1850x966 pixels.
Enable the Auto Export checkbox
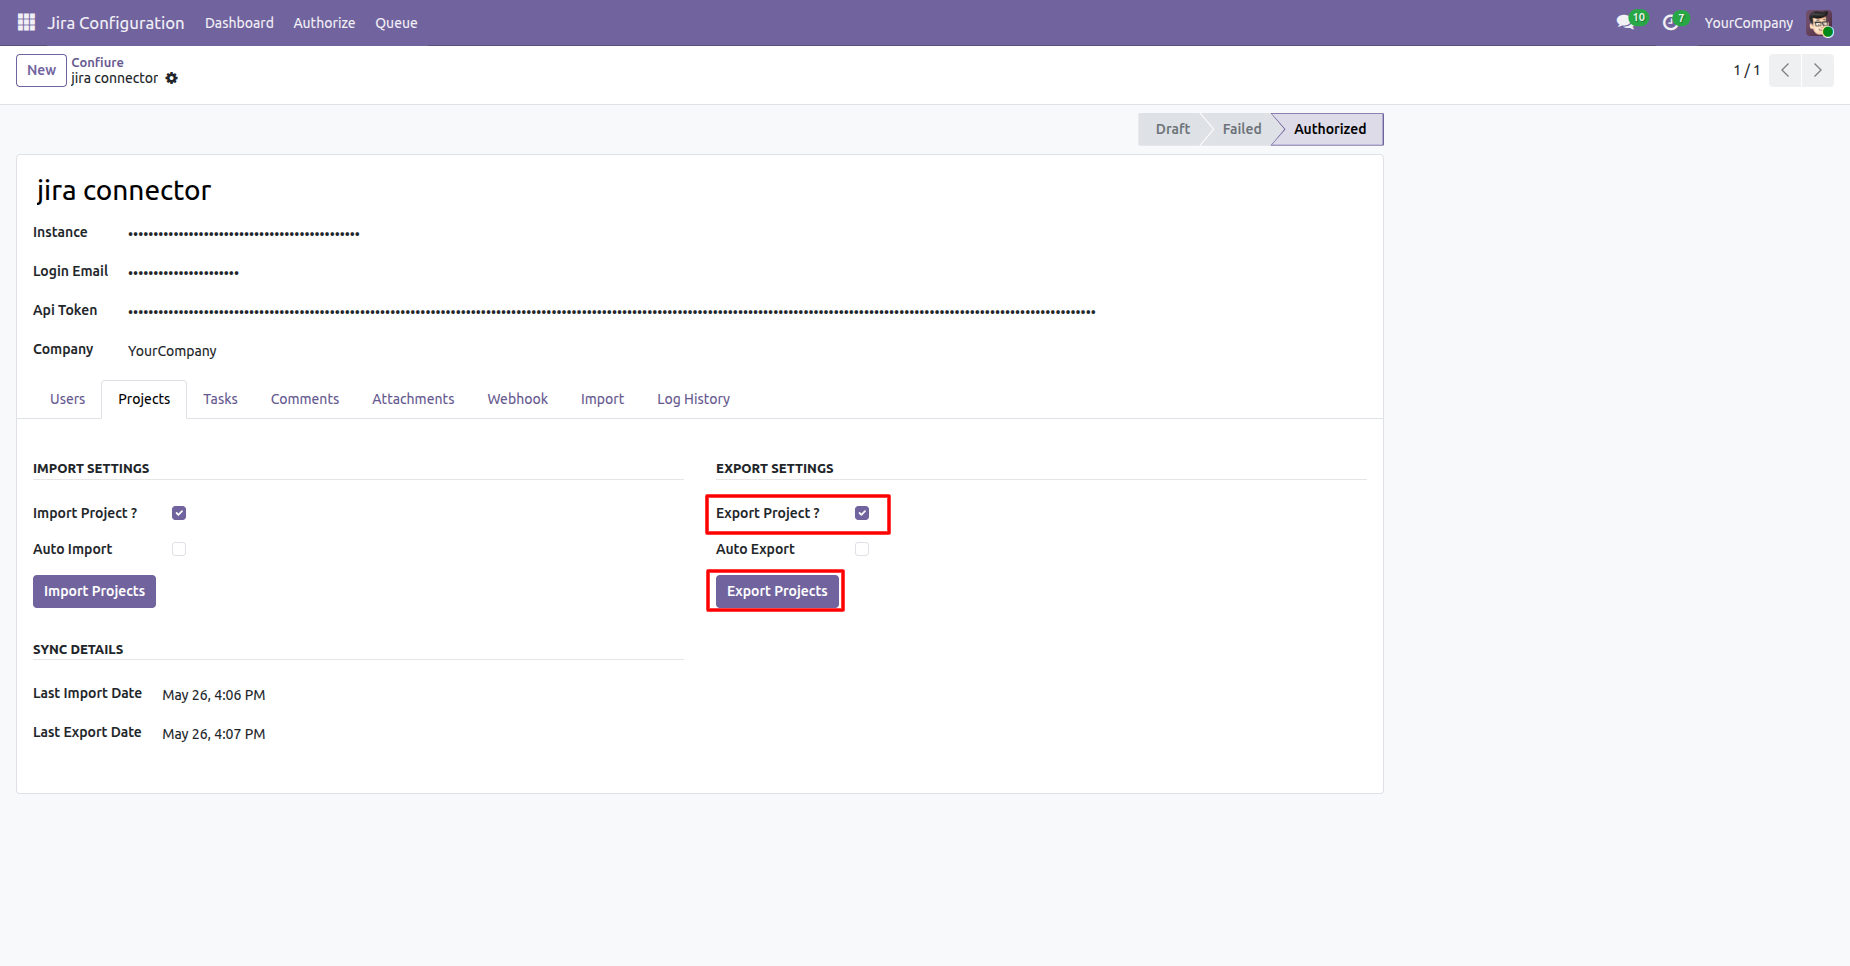tap(862, 549)
